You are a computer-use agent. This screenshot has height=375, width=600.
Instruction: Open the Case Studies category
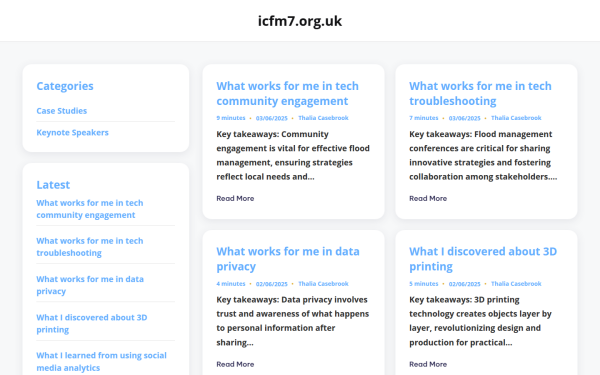click(62, 111)
